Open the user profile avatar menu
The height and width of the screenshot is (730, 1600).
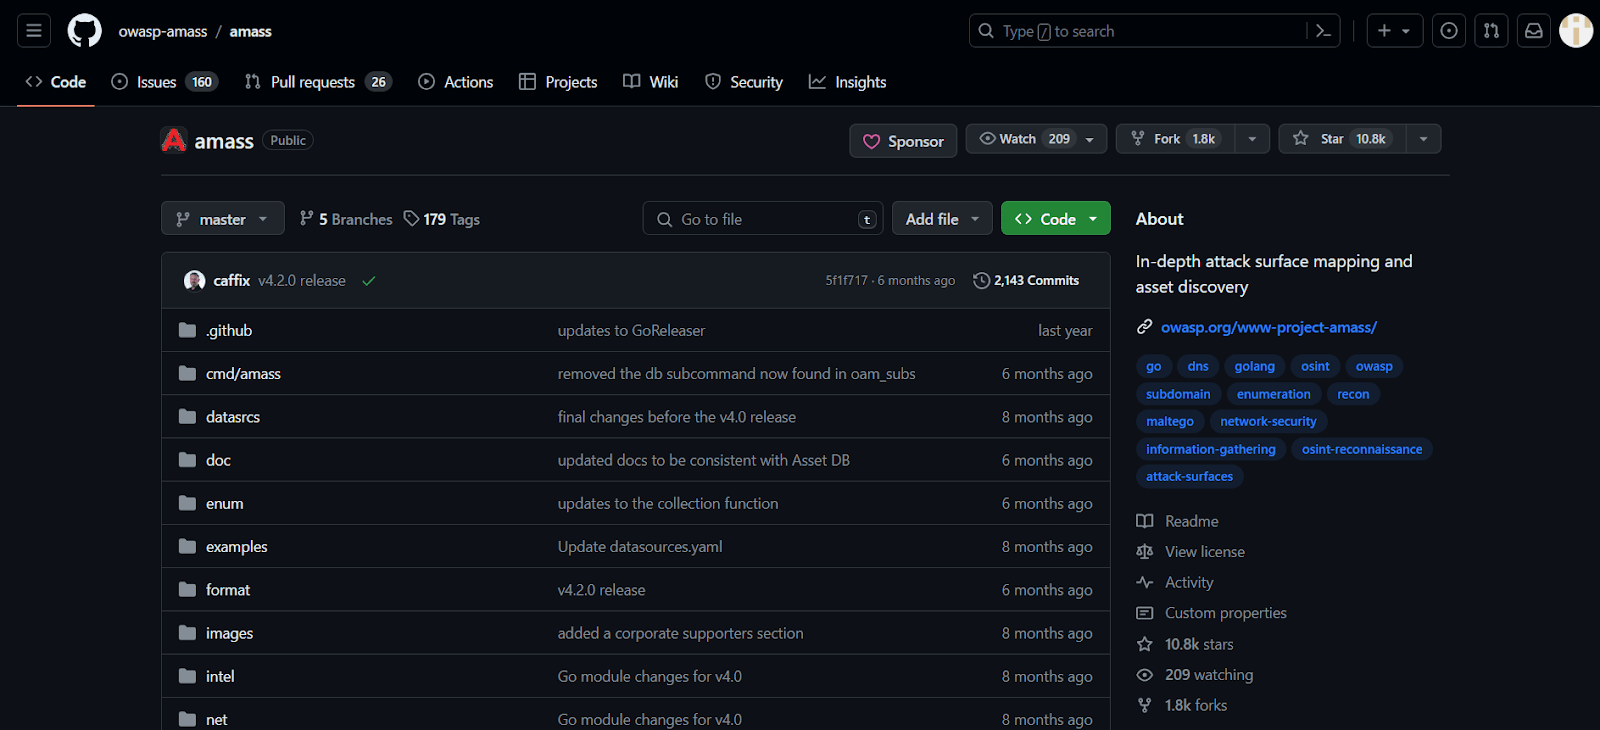[x=1576, y=31]
